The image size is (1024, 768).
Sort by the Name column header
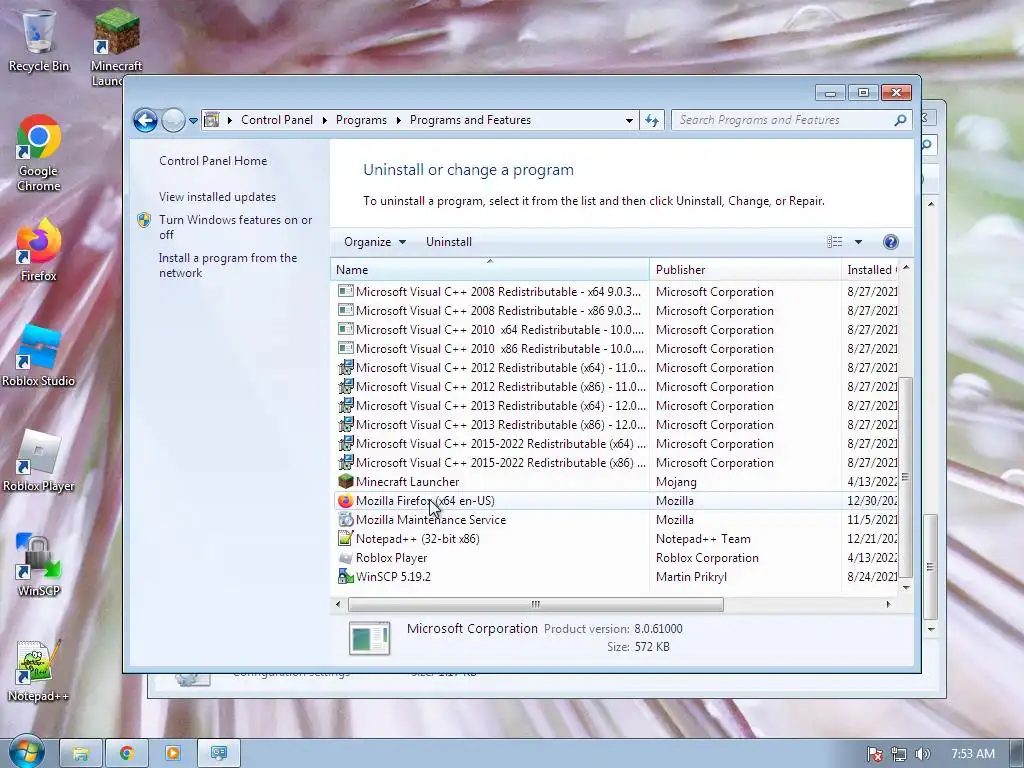point(490,270)
